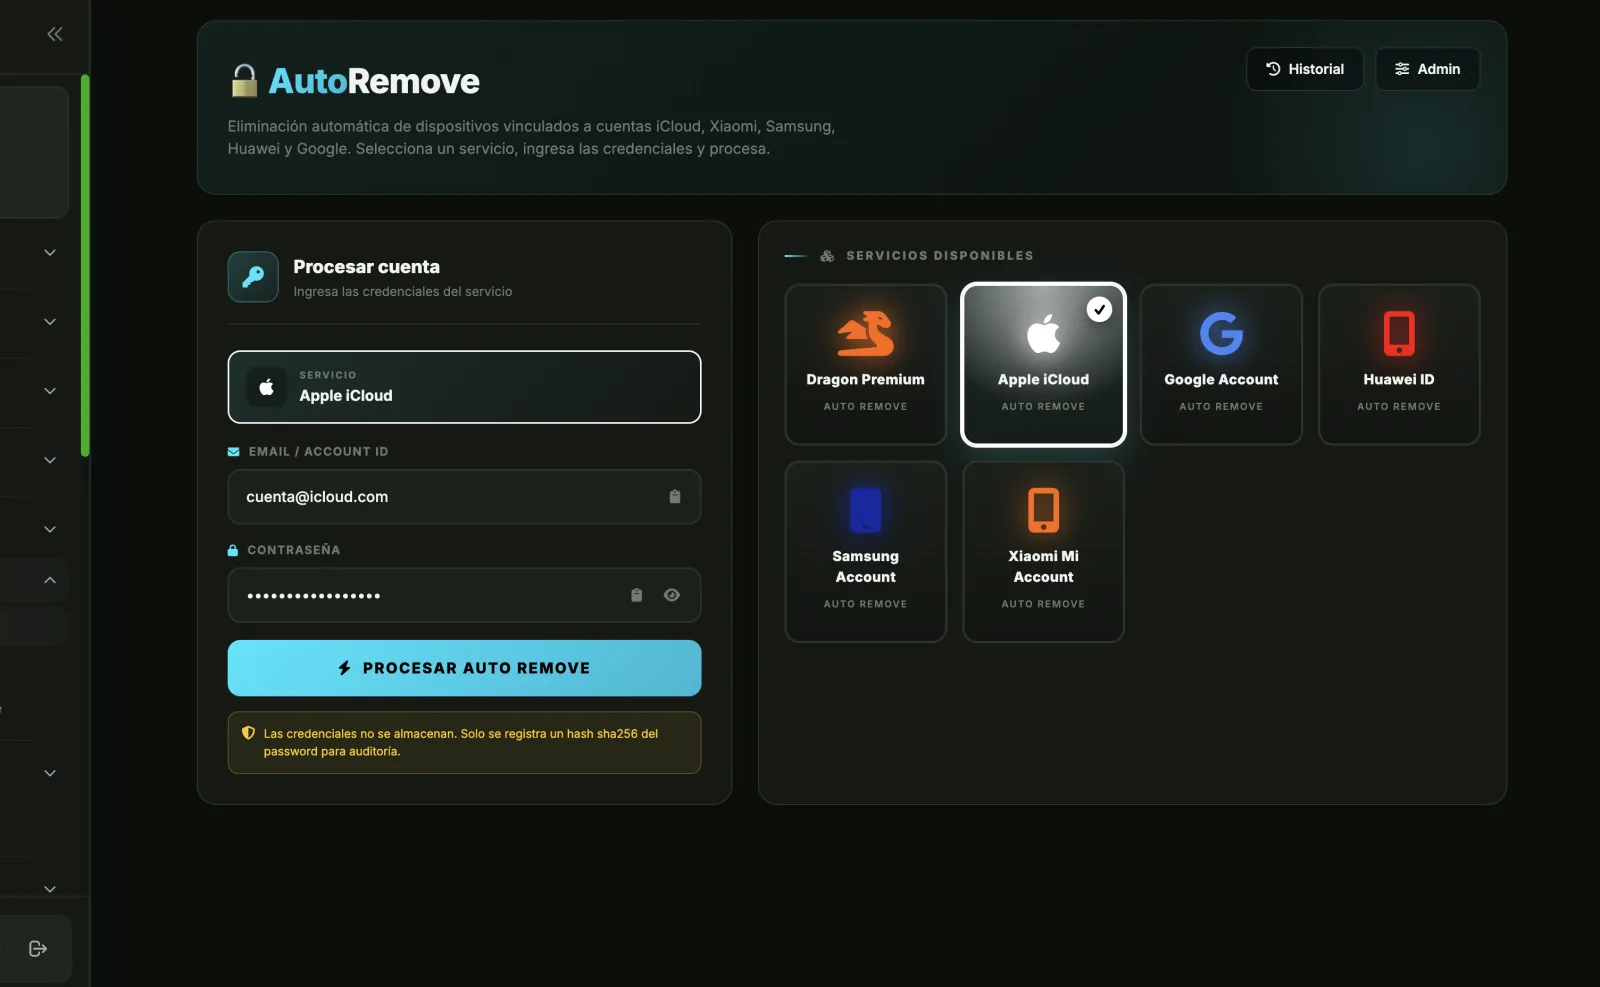The image size is (1600, 987).
Task: Expand the last sidebar menu chevron
Action: [50, 889]
